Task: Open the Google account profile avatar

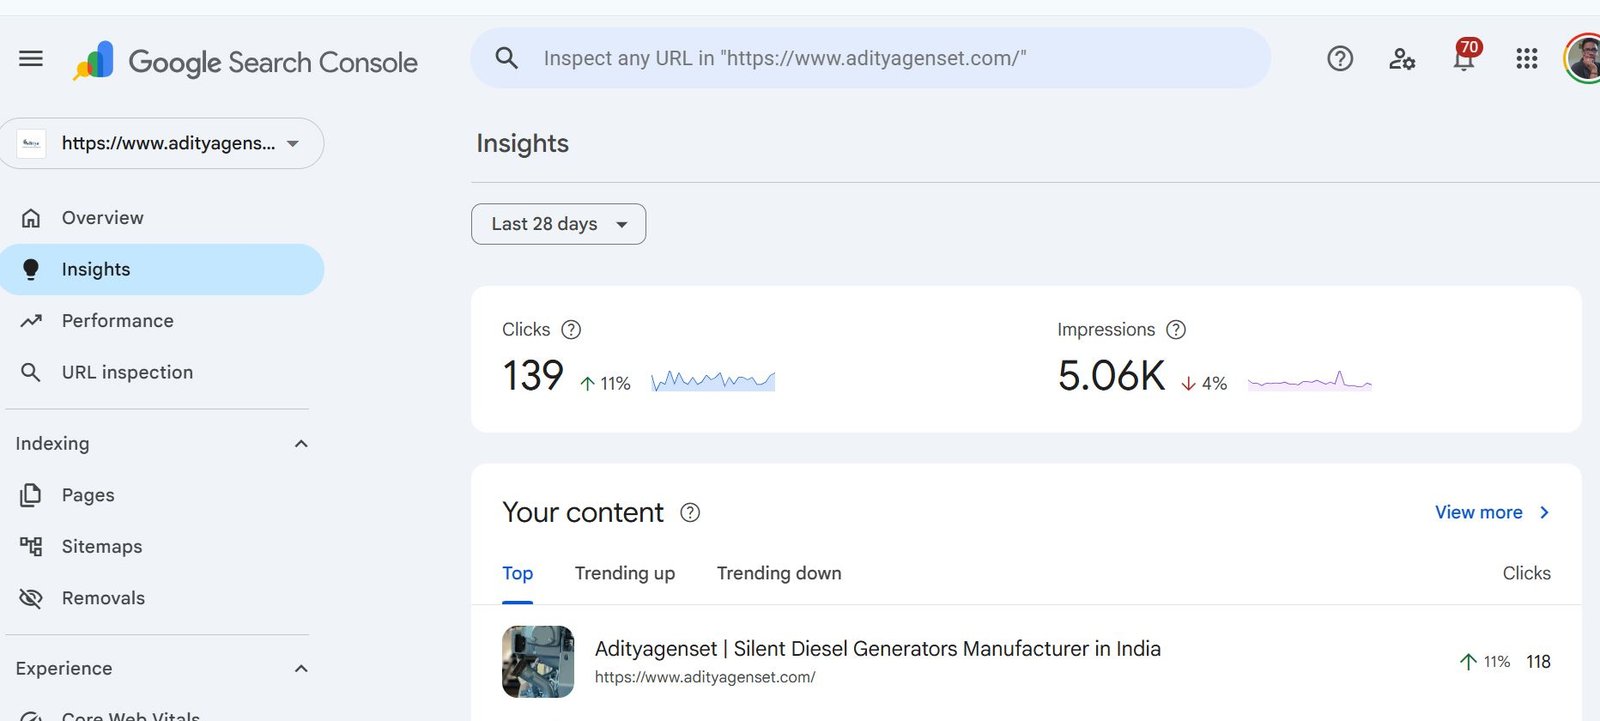Action: (1583, 58)
